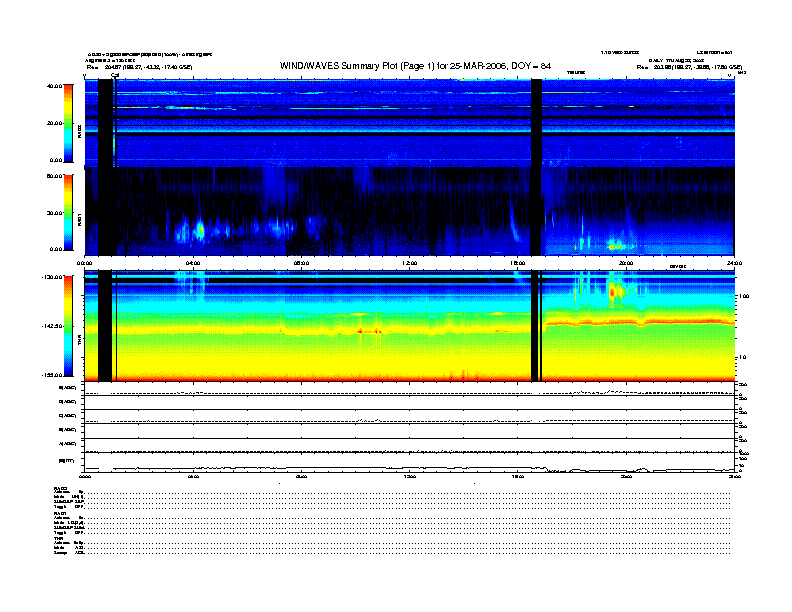Click the RAD1 color scale bar
Image resolution: width=792 pixels, height=612 pixels.
point(68,212)
